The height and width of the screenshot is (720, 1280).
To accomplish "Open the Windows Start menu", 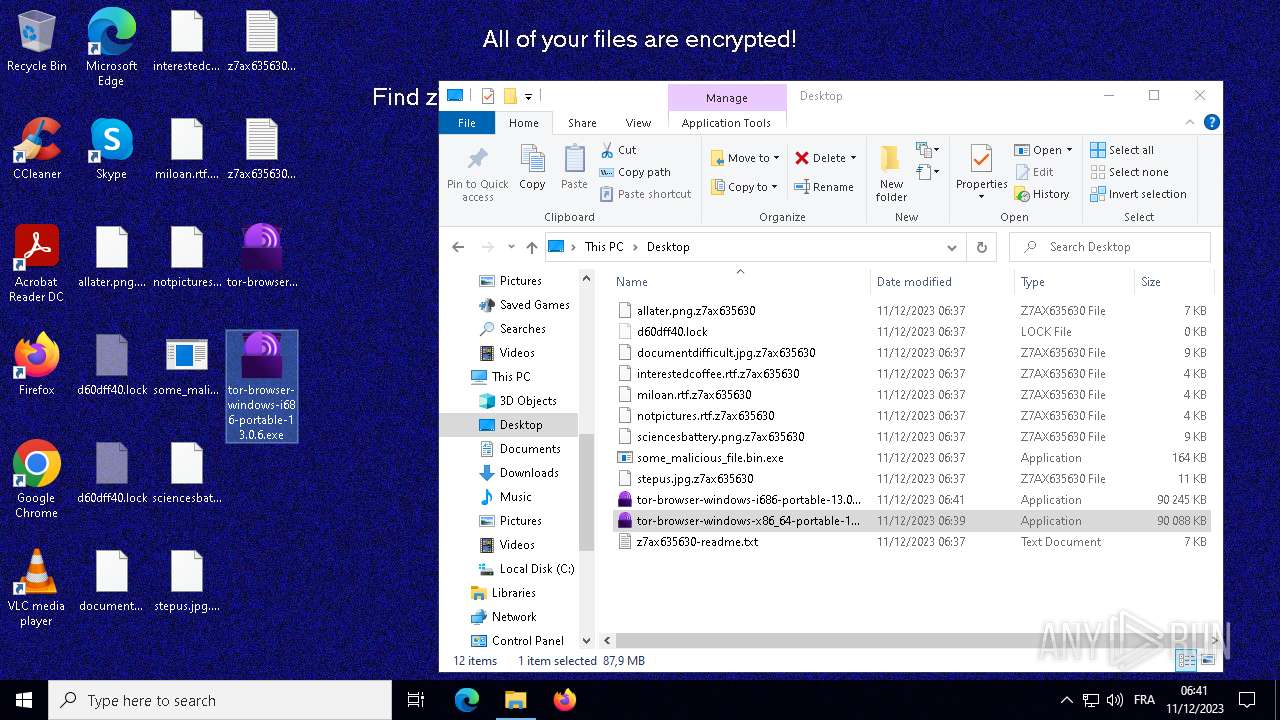I will (x=24, y=700).
